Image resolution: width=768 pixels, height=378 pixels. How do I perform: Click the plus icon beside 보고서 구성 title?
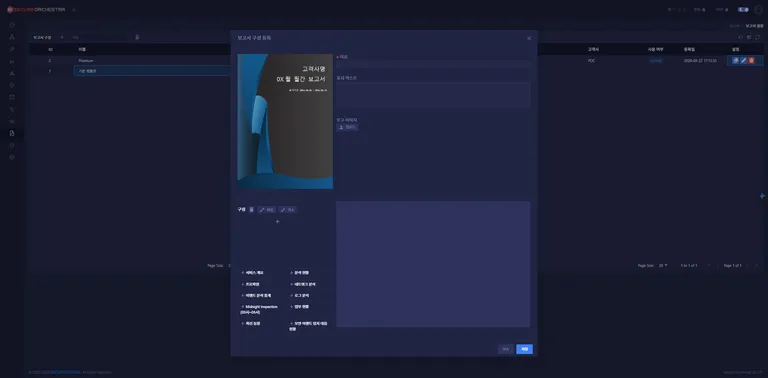(x=62, y=37)
